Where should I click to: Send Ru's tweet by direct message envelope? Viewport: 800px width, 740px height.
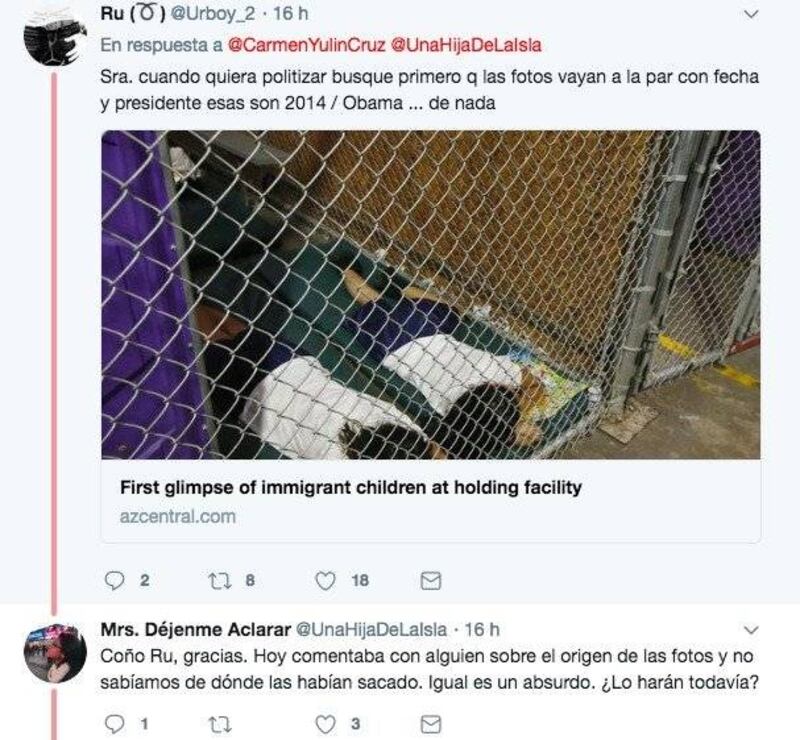tap(431, 581)
